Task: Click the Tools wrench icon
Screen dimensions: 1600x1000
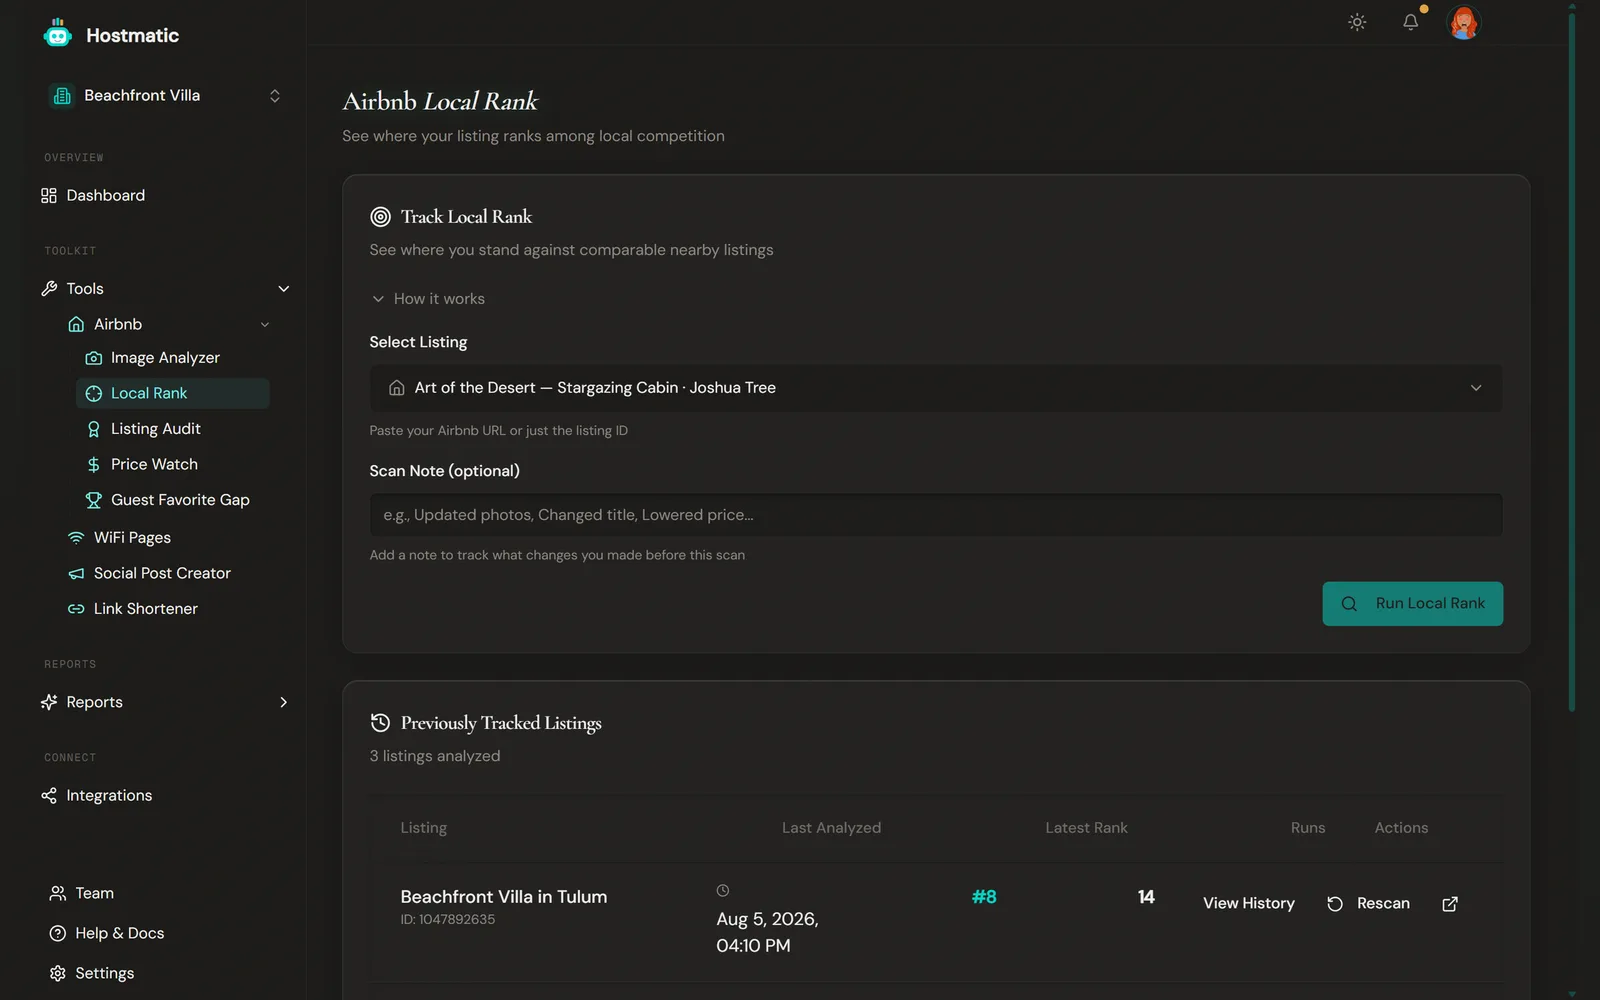Action: (x=49, y=289)
